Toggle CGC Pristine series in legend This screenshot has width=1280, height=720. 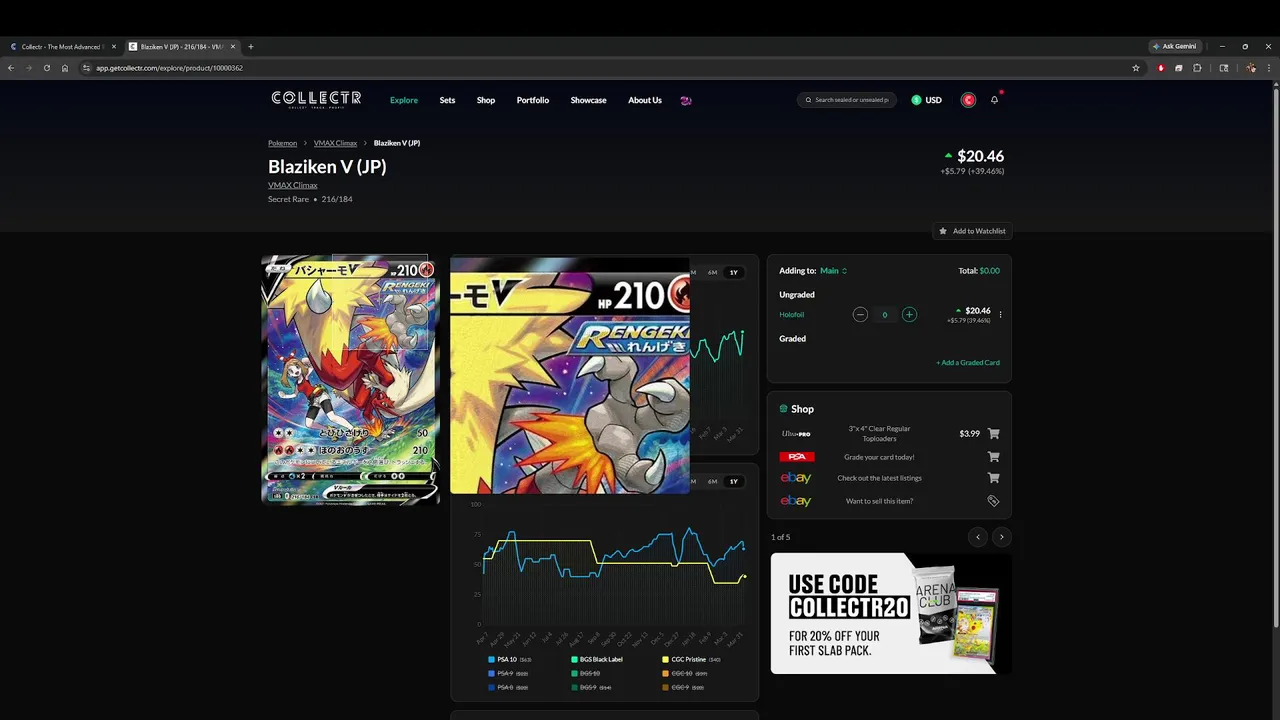point(692,660)
